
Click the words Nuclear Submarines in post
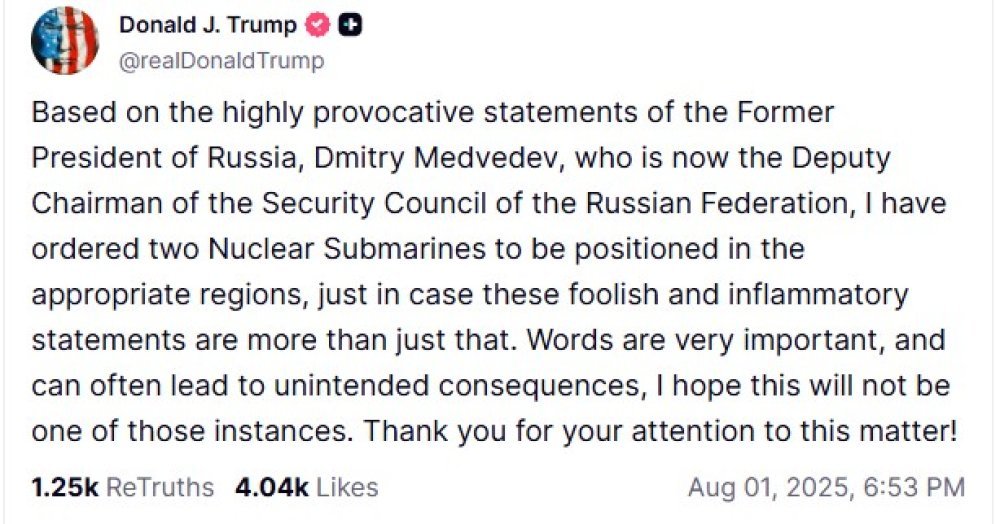[347, 249]
